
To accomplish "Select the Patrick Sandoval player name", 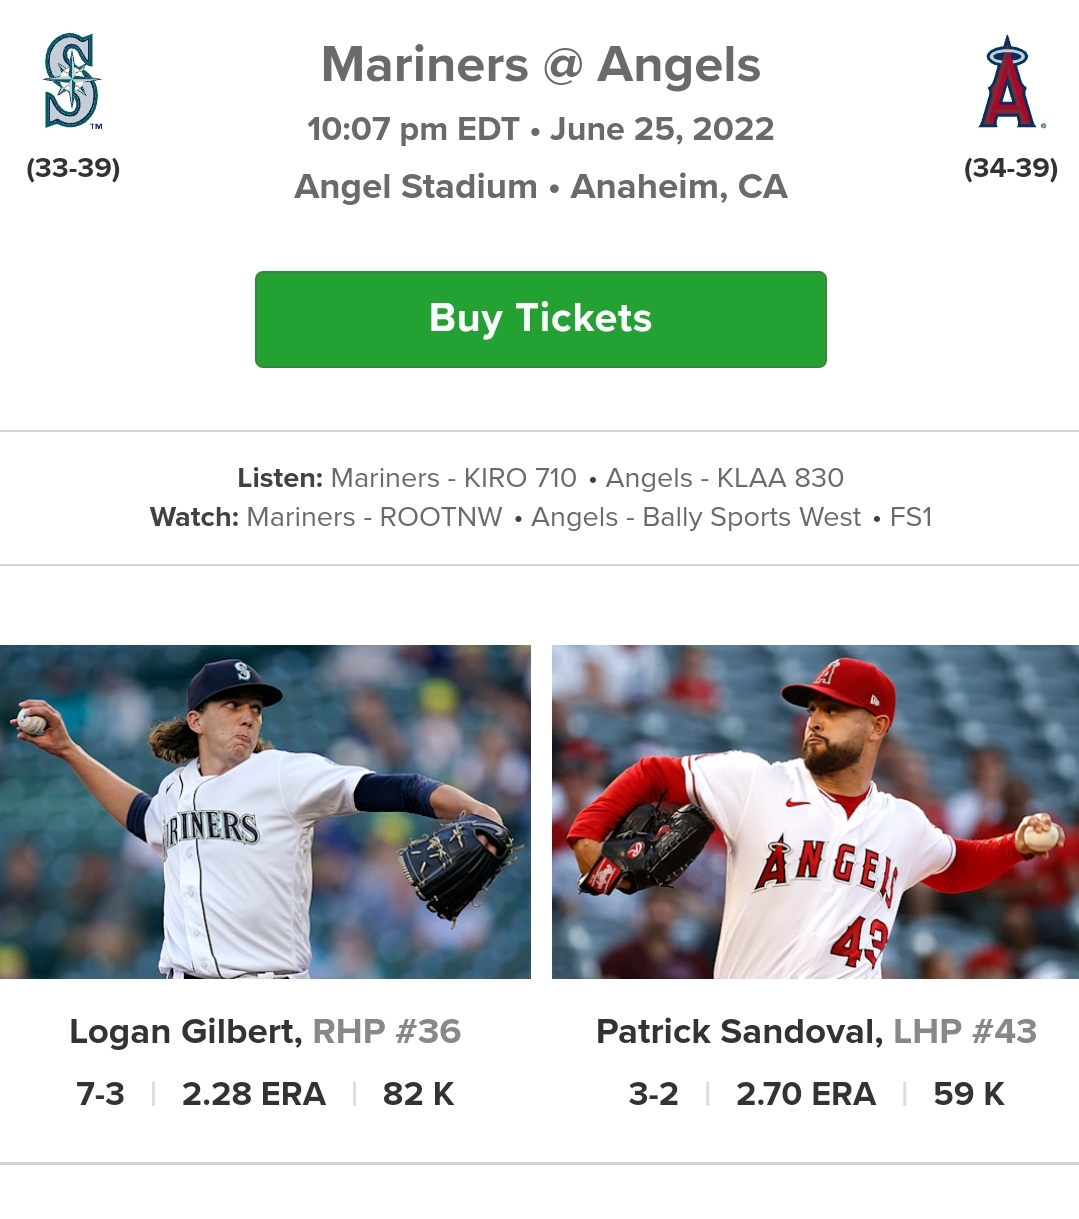I will pos(738,1031).
